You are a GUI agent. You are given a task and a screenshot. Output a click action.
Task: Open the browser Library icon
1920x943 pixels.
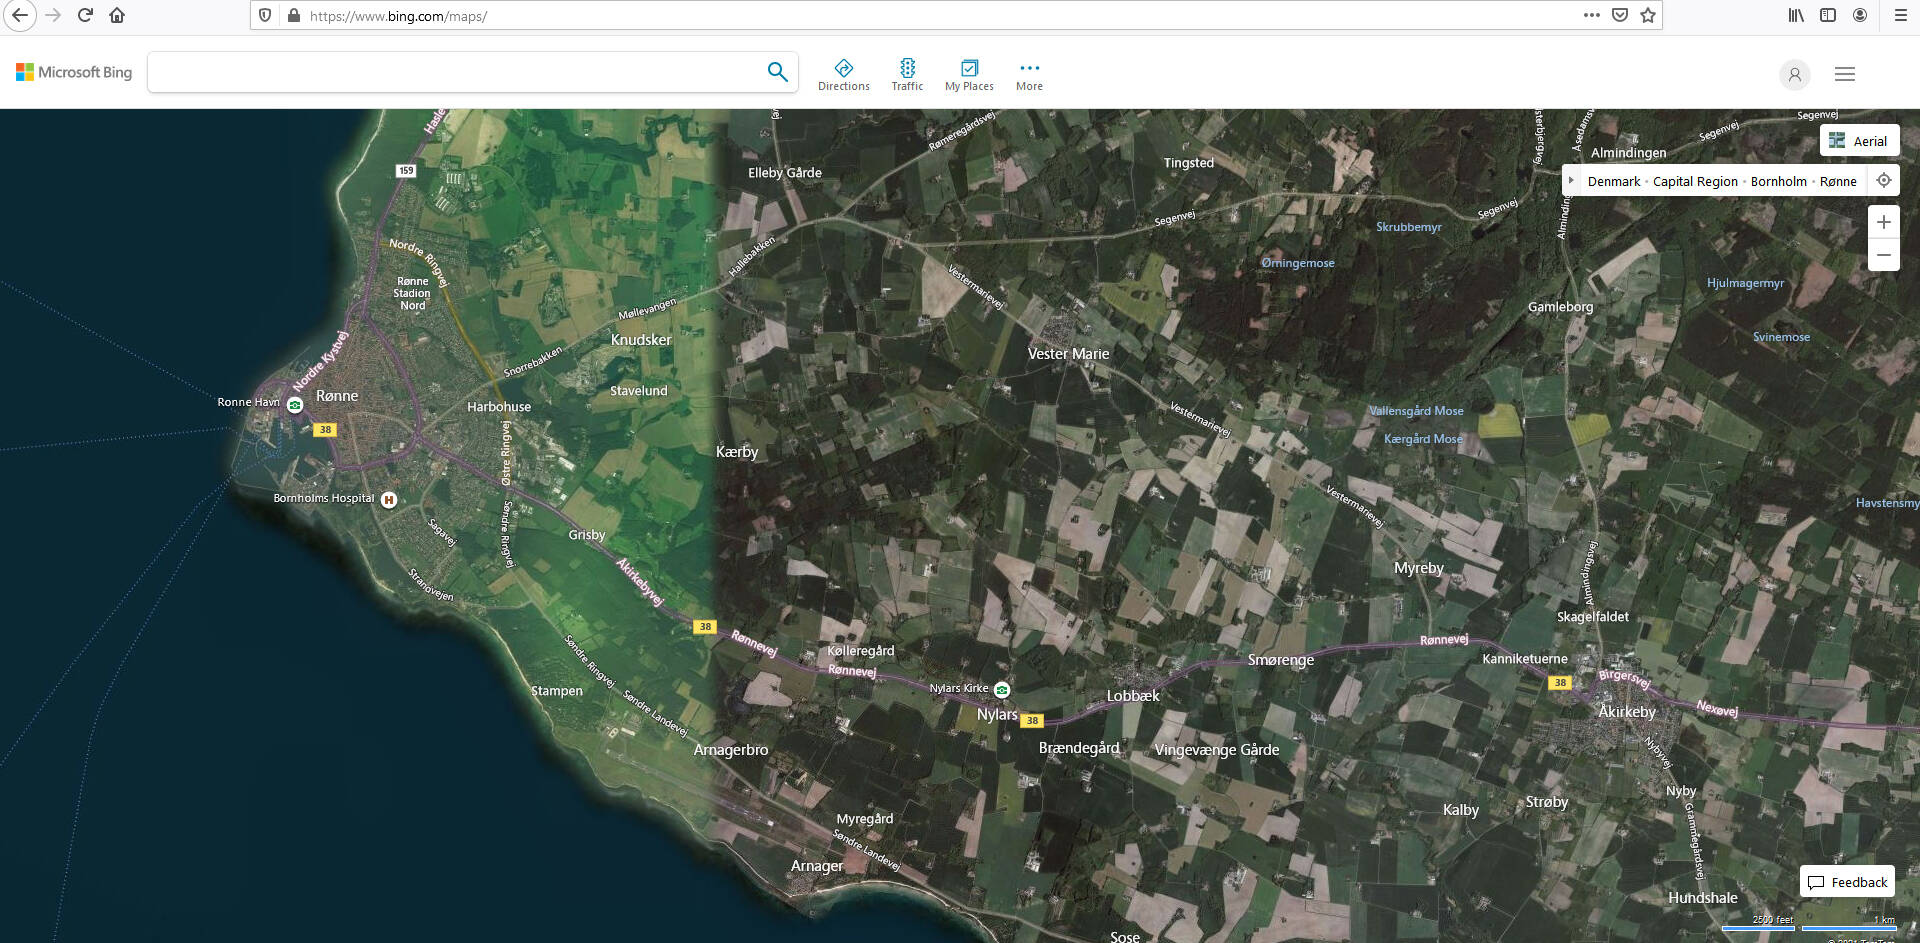pyautogui.click(x=1797, y=15)
